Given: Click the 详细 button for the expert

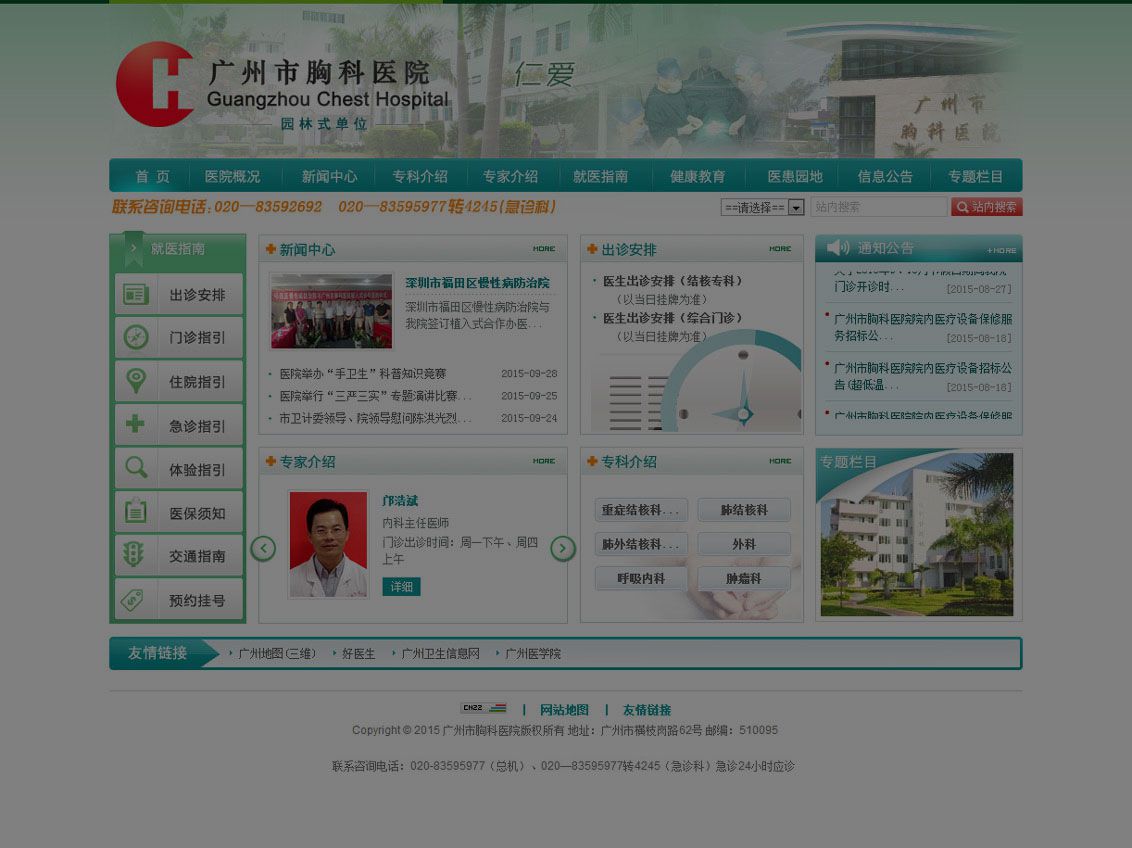Looking at the screenshot, I should click(x=401, y=587).
